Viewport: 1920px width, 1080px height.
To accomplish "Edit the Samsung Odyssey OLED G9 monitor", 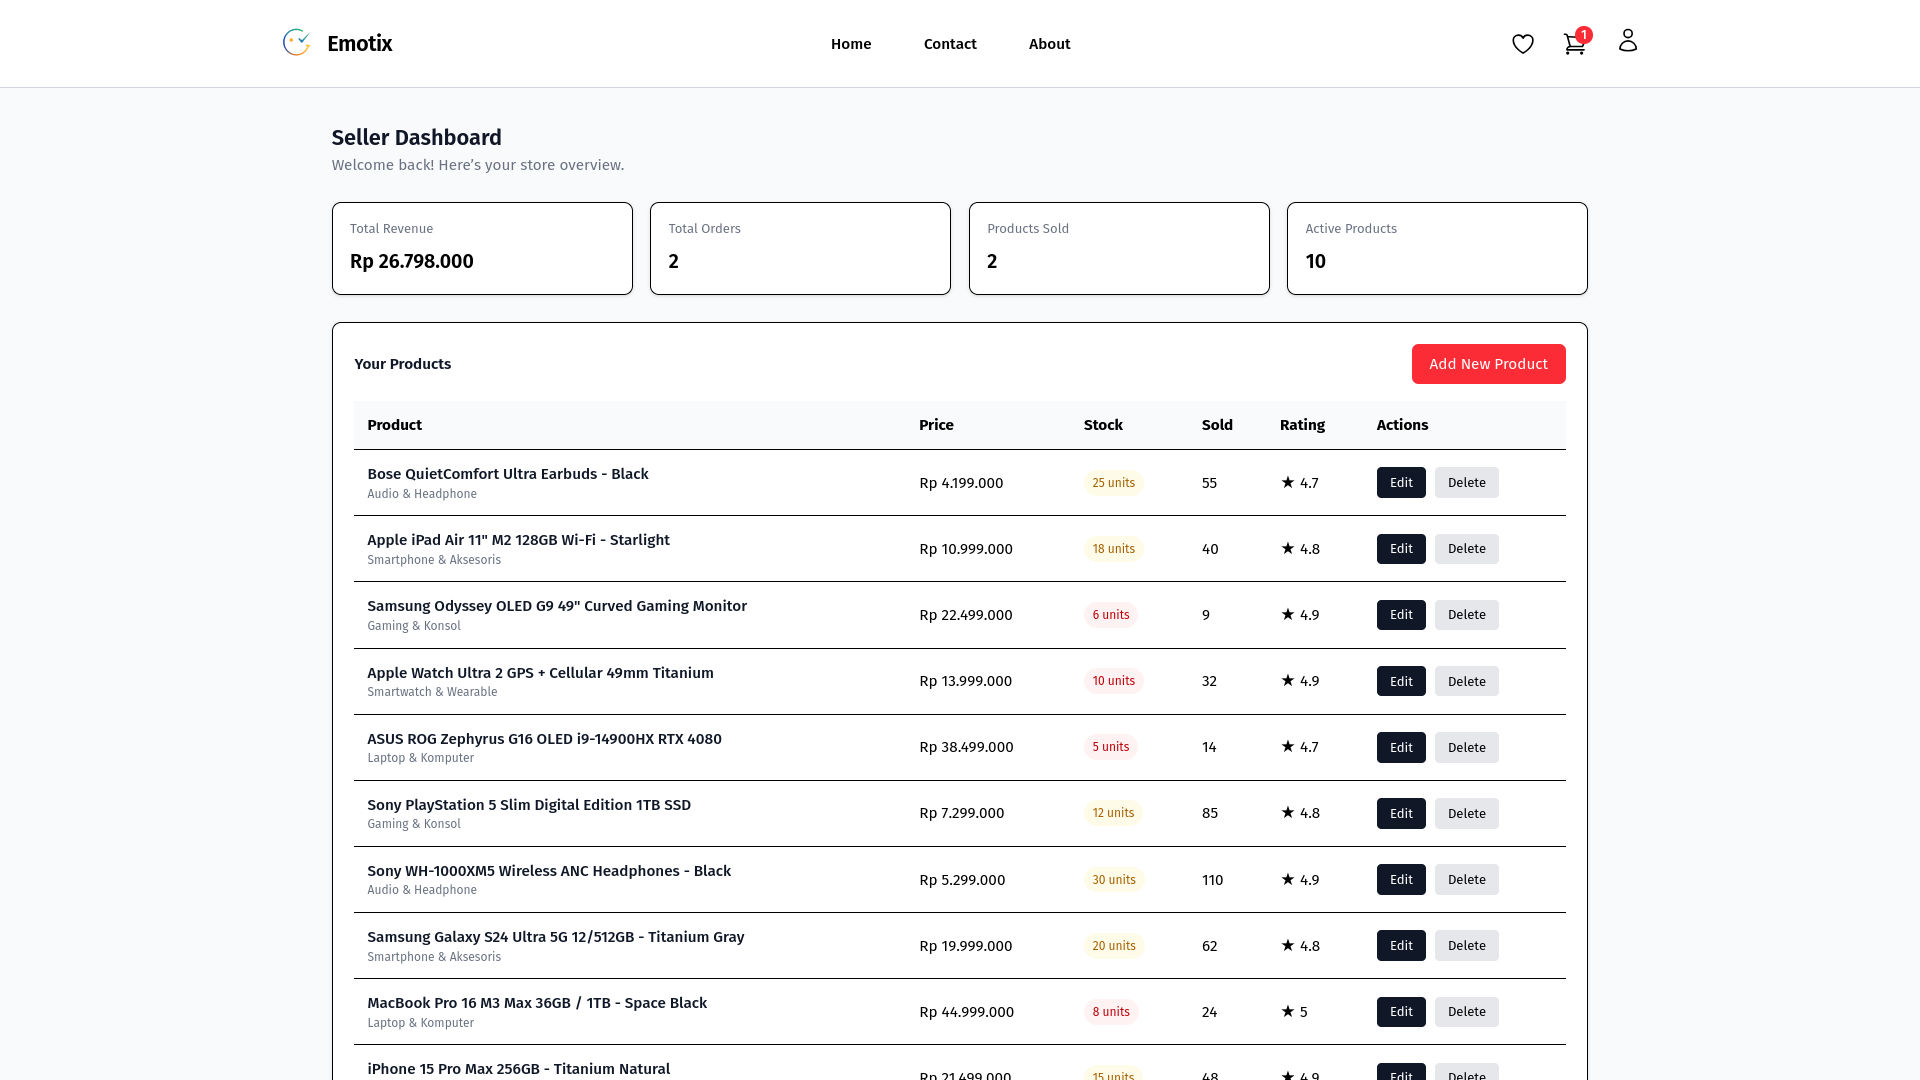I will coord(1401,615).
